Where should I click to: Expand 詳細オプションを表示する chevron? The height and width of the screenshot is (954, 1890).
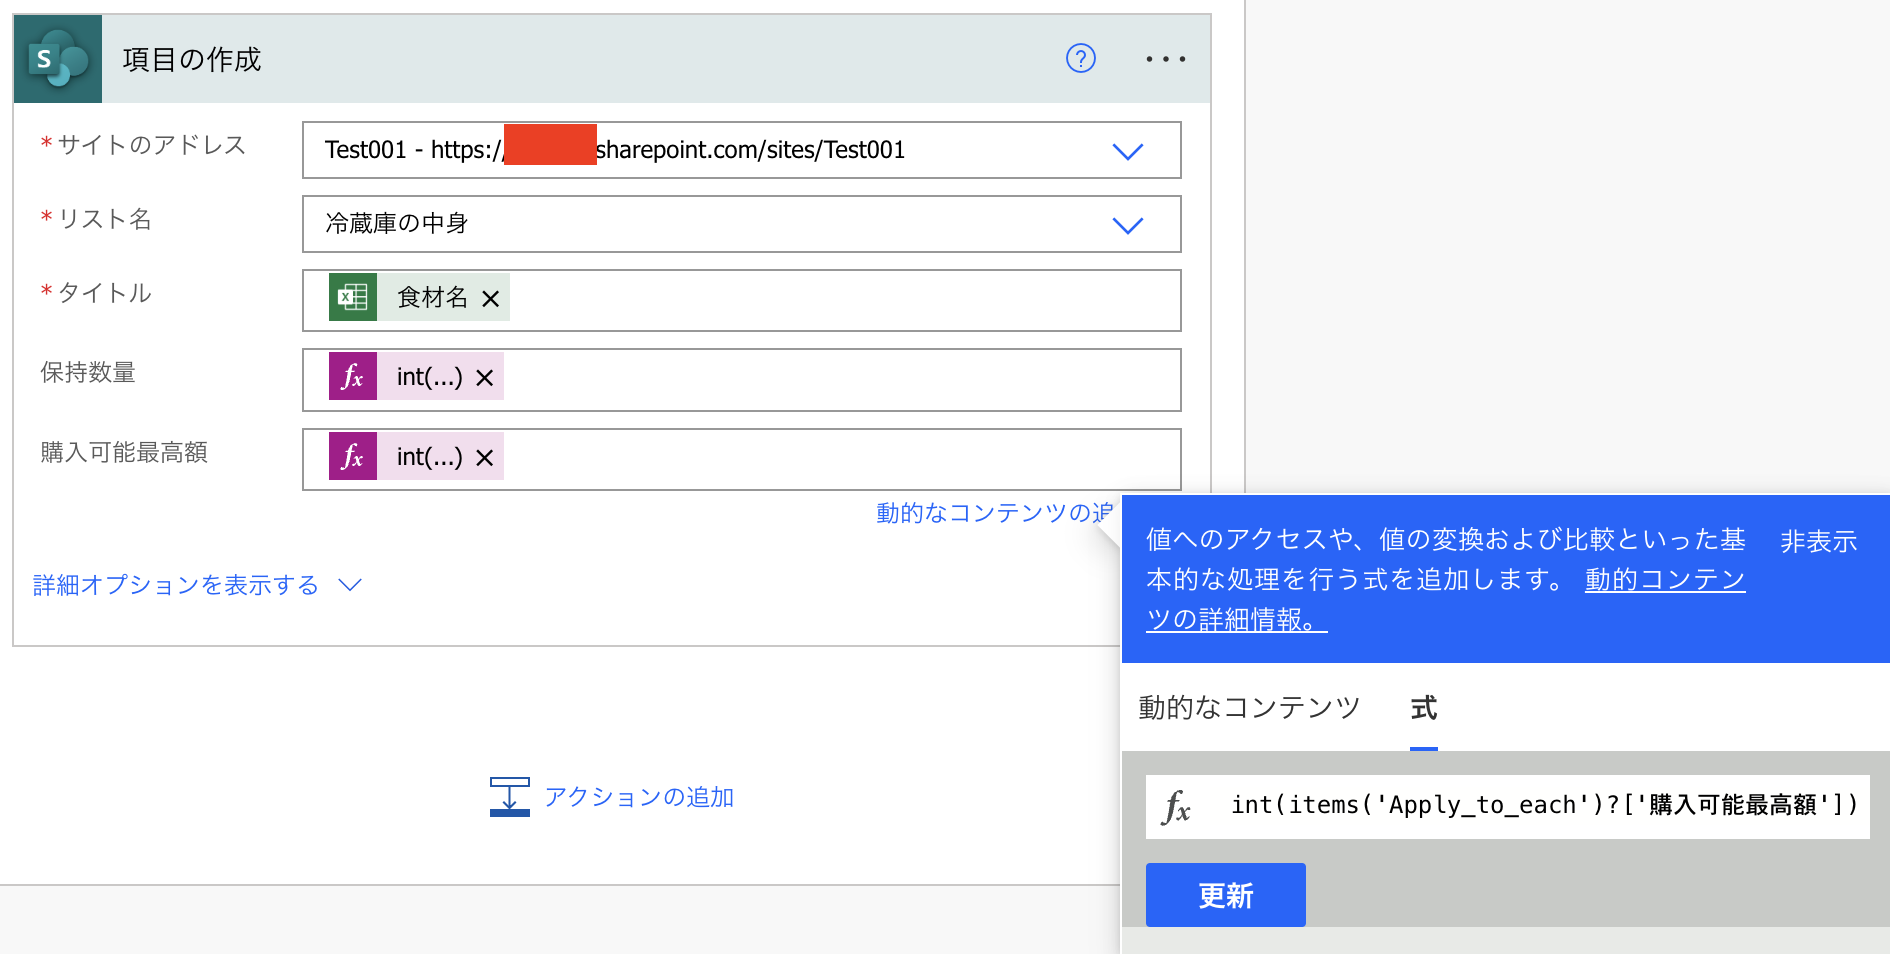(x=350, y=585)
